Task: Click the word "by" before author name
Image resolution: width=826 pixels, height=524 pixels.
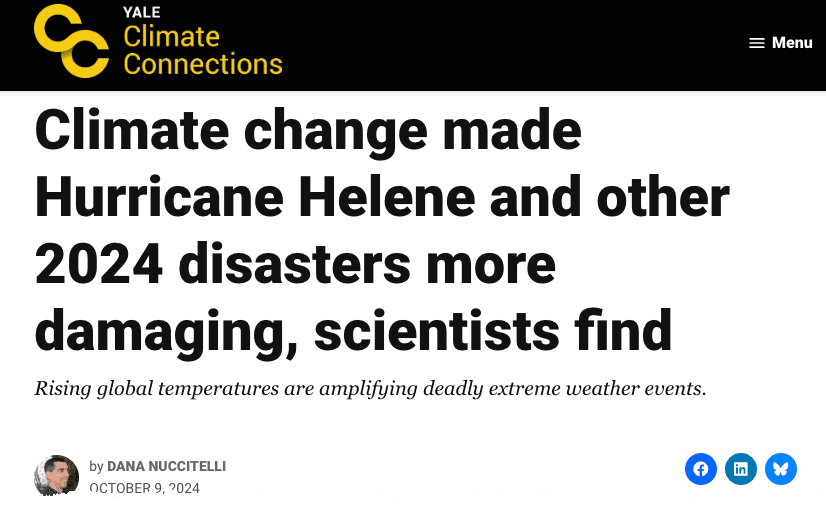Action: tap(96, 467)
